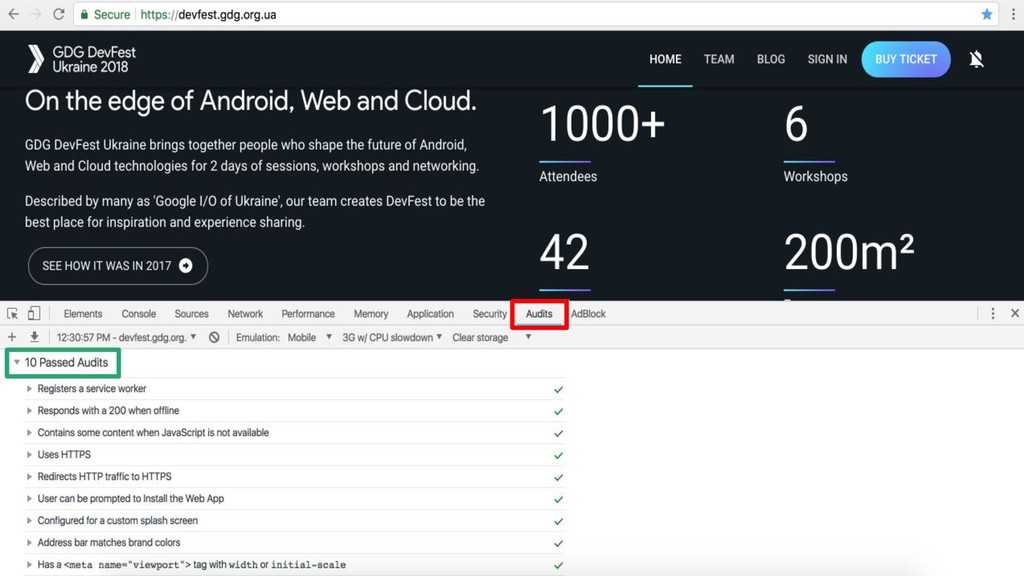Switch to the Security tab
This screenshot has height=576, width=1024.
[x=489, y=313]
